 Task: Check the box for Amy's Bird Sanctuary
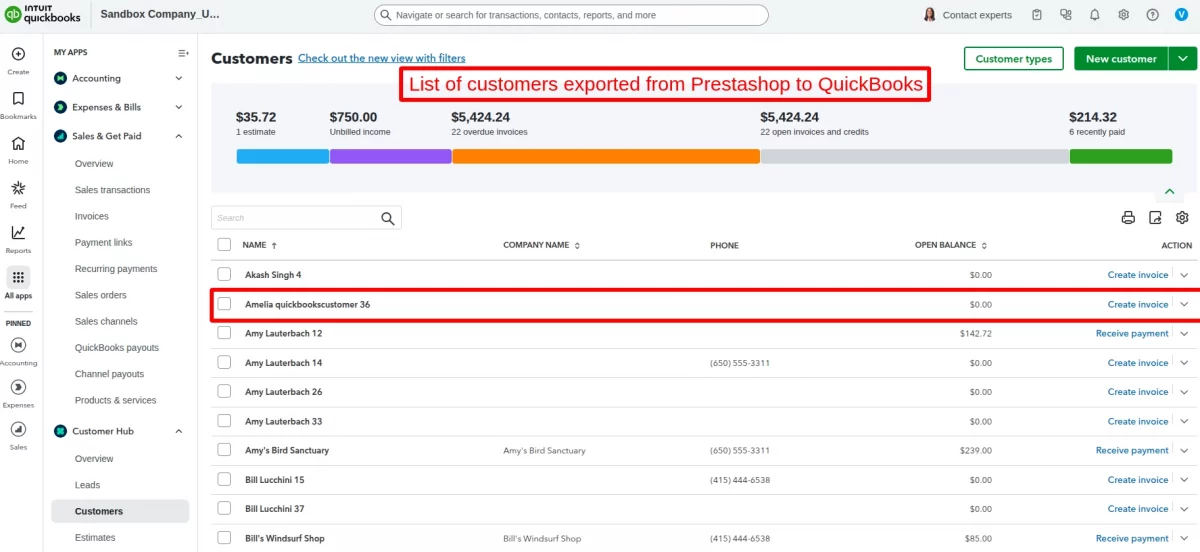pos(224,450)
